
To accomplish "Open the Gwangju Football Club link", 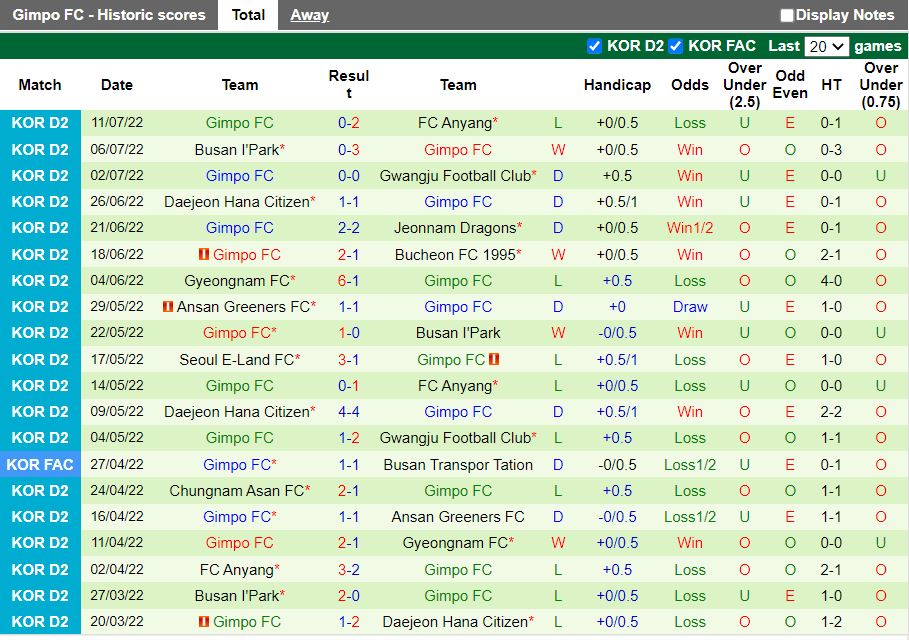I will [x=458, y=175].
